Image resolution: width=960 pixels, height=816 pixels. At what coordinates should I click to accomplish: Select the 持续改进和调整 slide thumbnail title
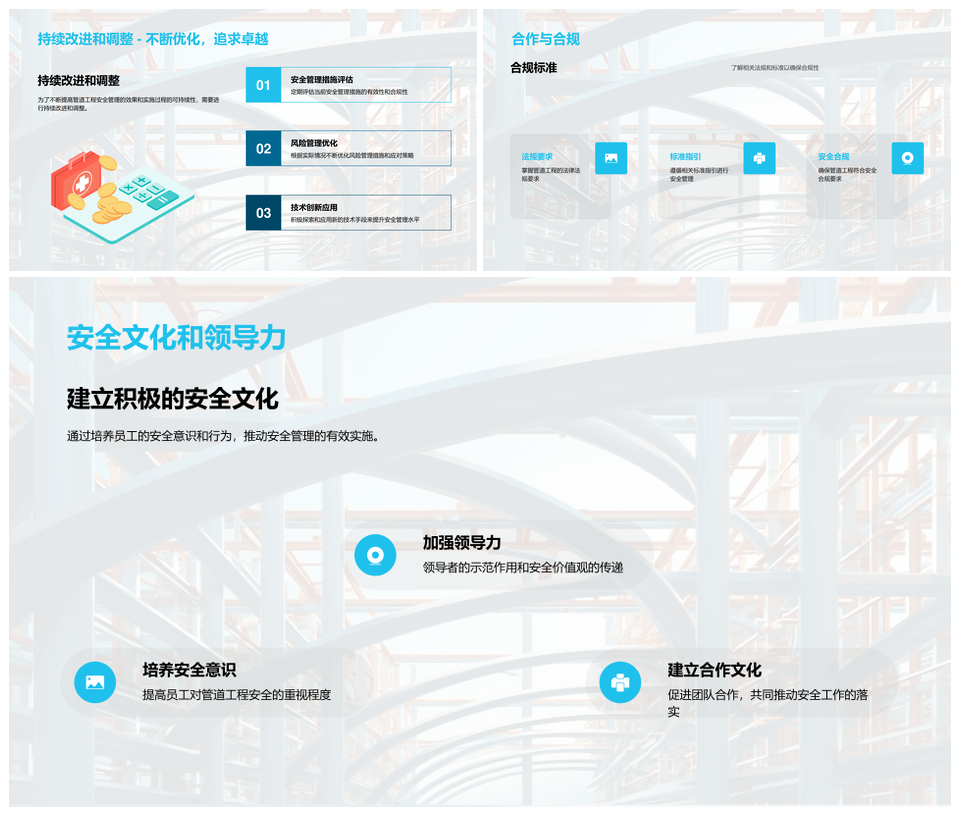click(x=152, y=39)
